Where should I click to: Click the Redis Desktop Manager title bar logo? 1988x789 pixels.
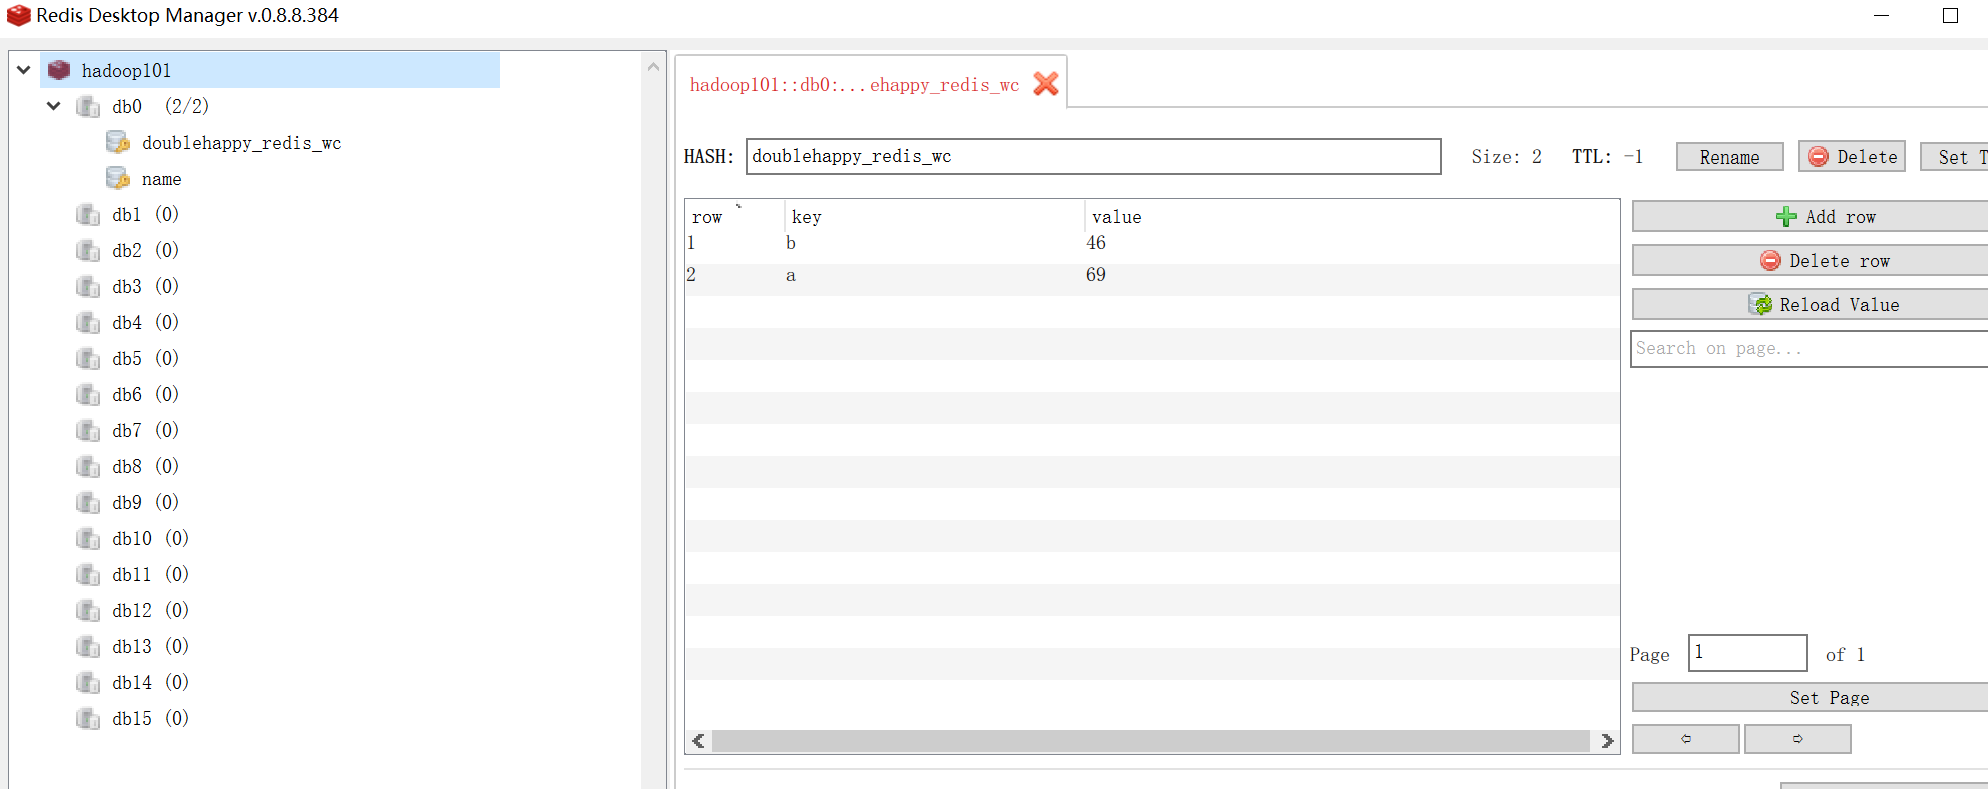point(18,15)
